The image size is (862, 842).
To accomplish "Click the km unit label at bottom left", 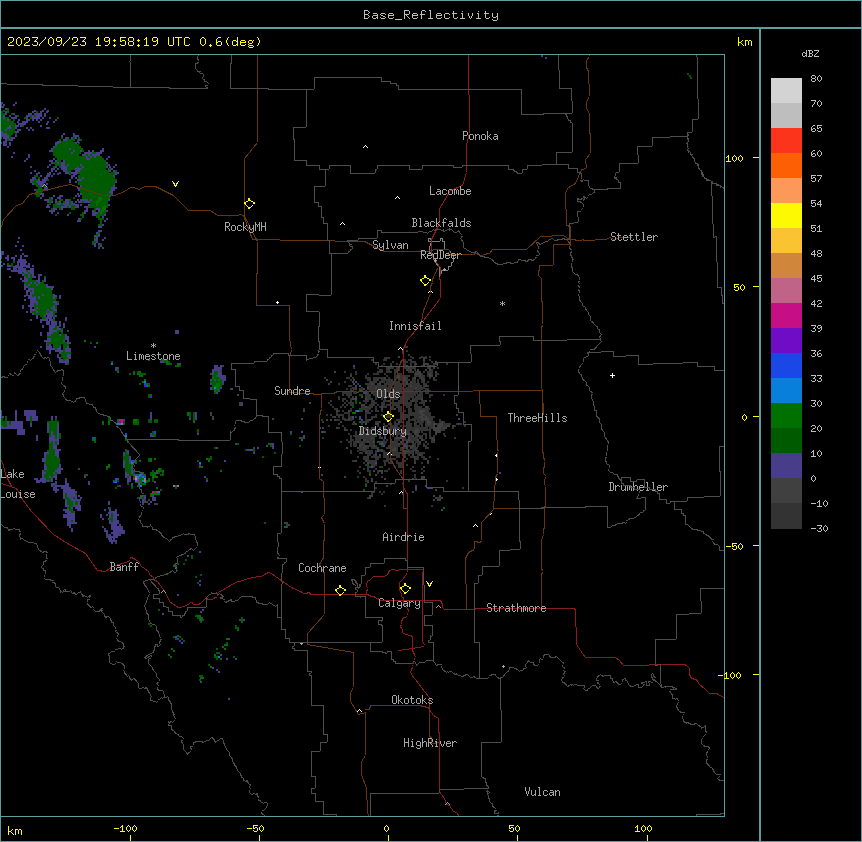I will (15, 830).
